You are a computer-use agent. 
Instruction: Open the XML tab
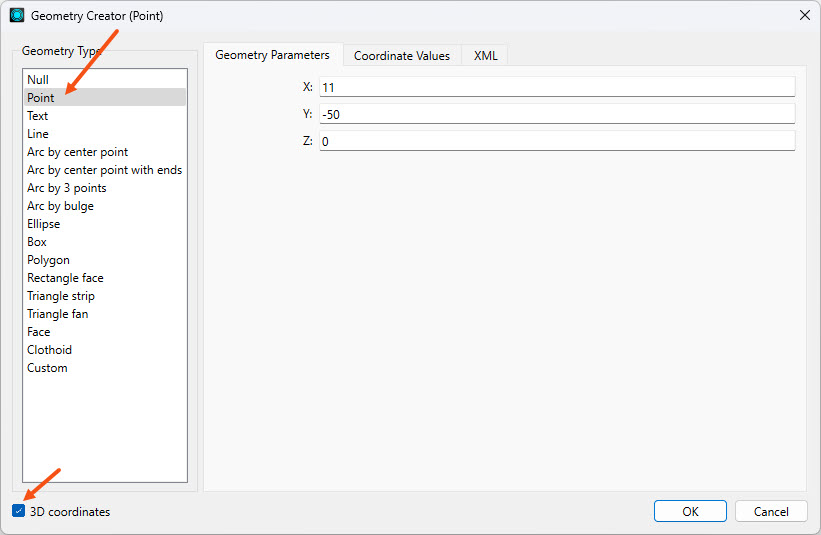click(485, 55)
